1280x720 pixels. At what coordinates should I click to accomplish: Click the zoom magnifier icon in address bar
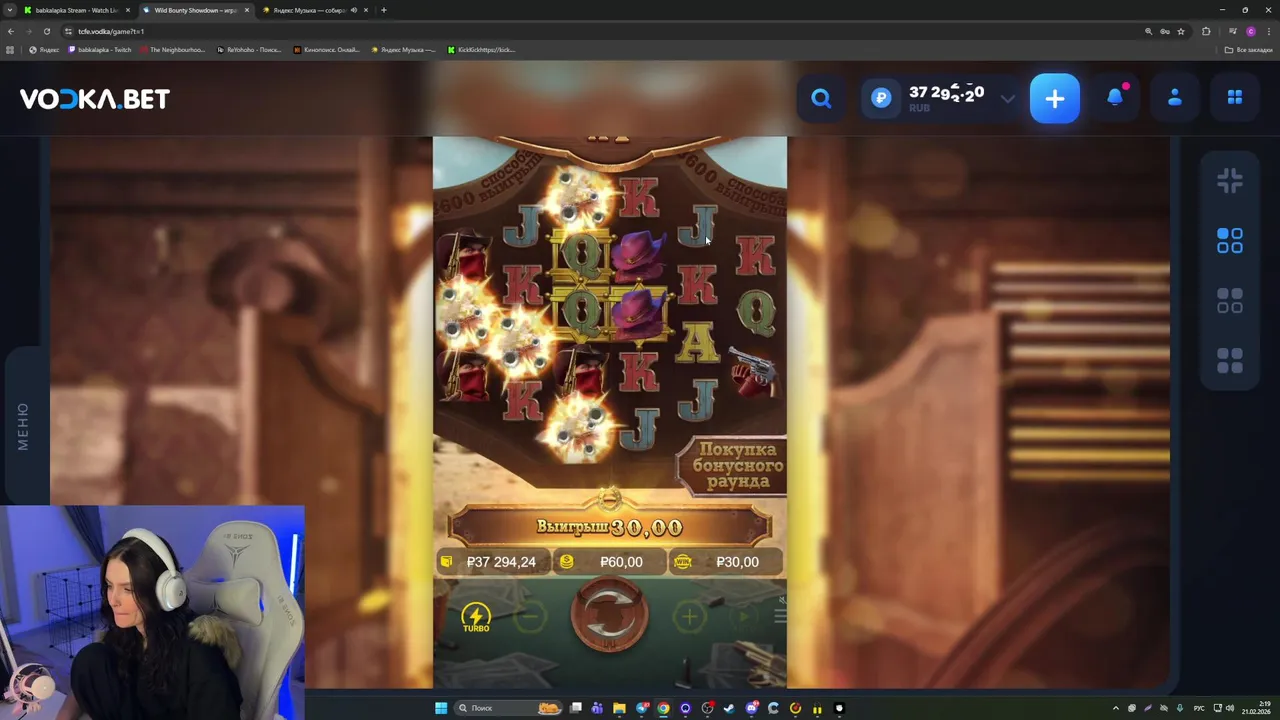point(1149,31)
